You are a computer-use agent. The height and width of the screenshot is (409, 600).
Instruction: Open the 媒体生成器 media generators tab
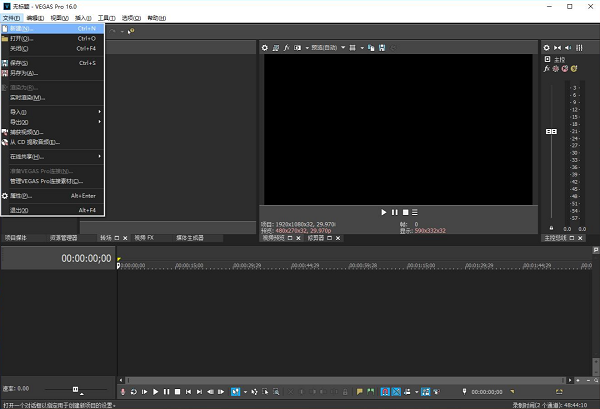pyautogui.click(x=190, y=238)
